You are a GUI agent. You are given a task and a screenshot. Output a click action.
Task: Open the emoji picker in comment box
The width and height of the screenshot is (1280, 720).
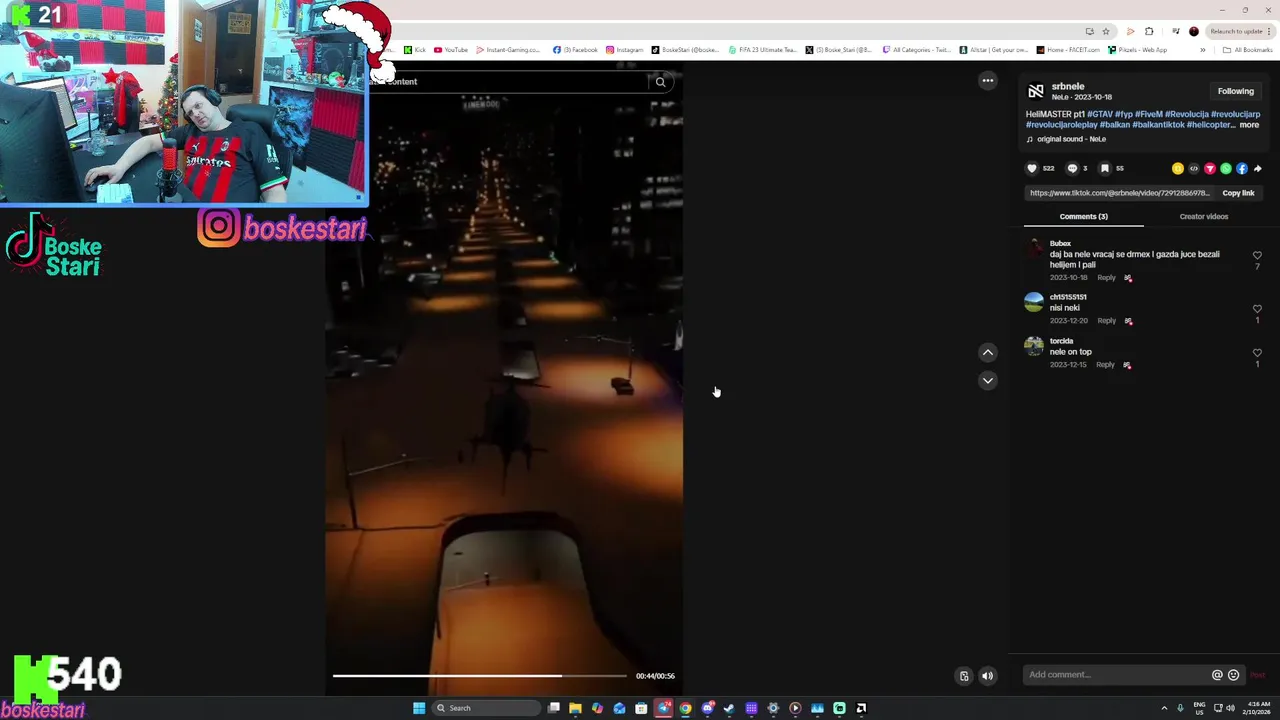tap(1233, 675)
